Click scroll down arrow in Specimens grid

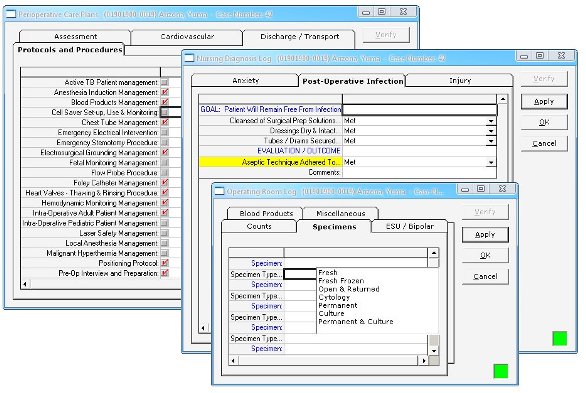[x=434, y=351]
